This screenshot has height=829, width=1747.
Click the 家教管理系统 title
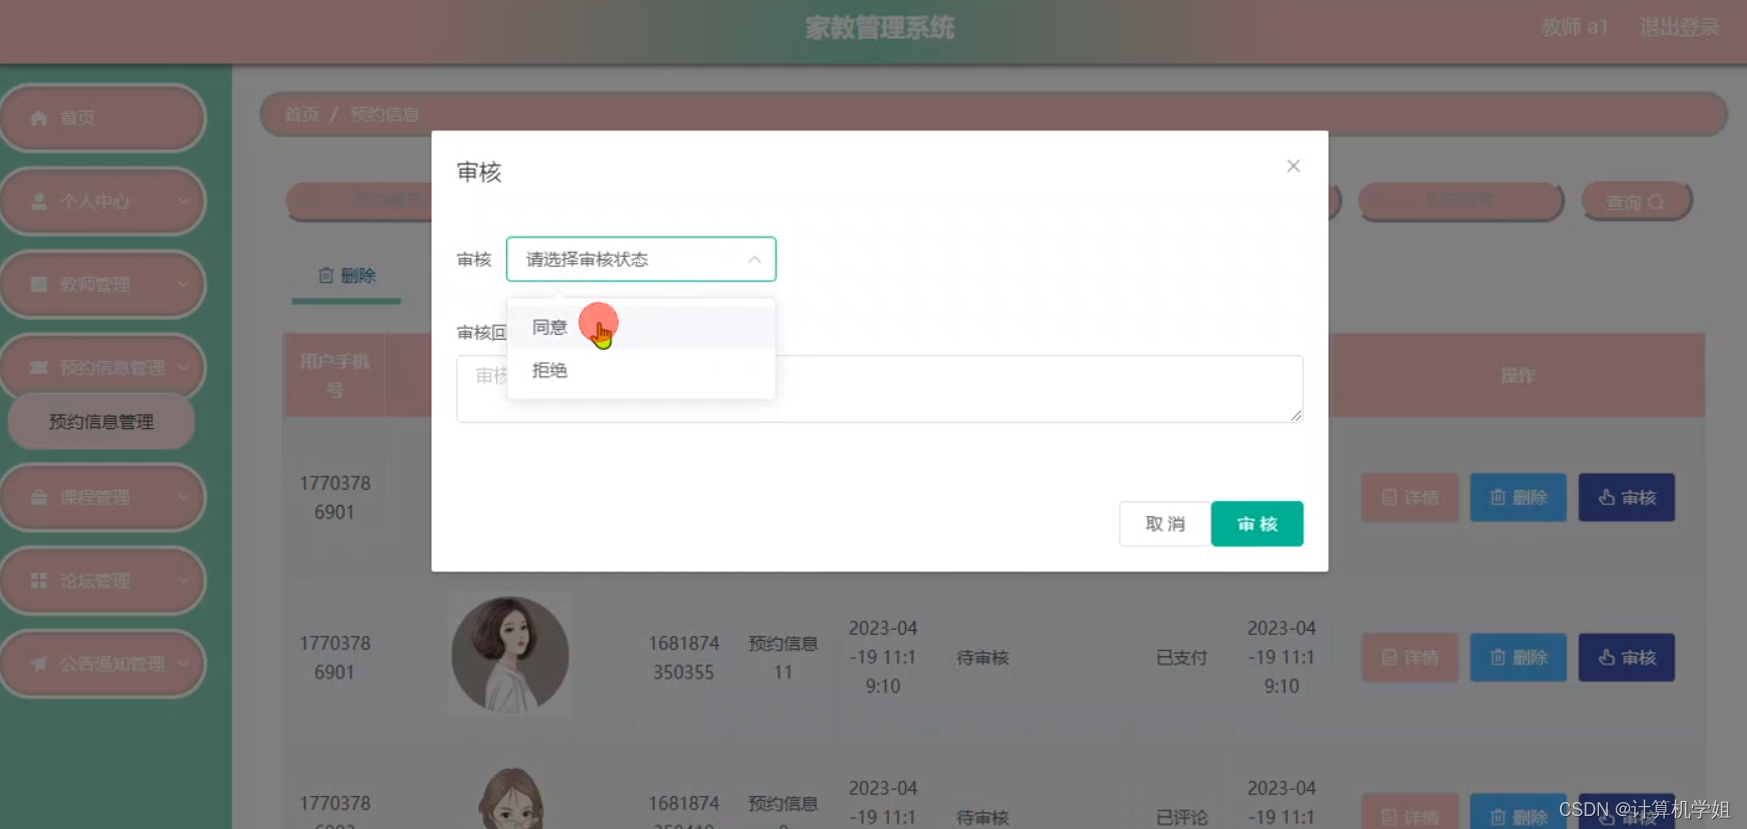pos(880,28)
